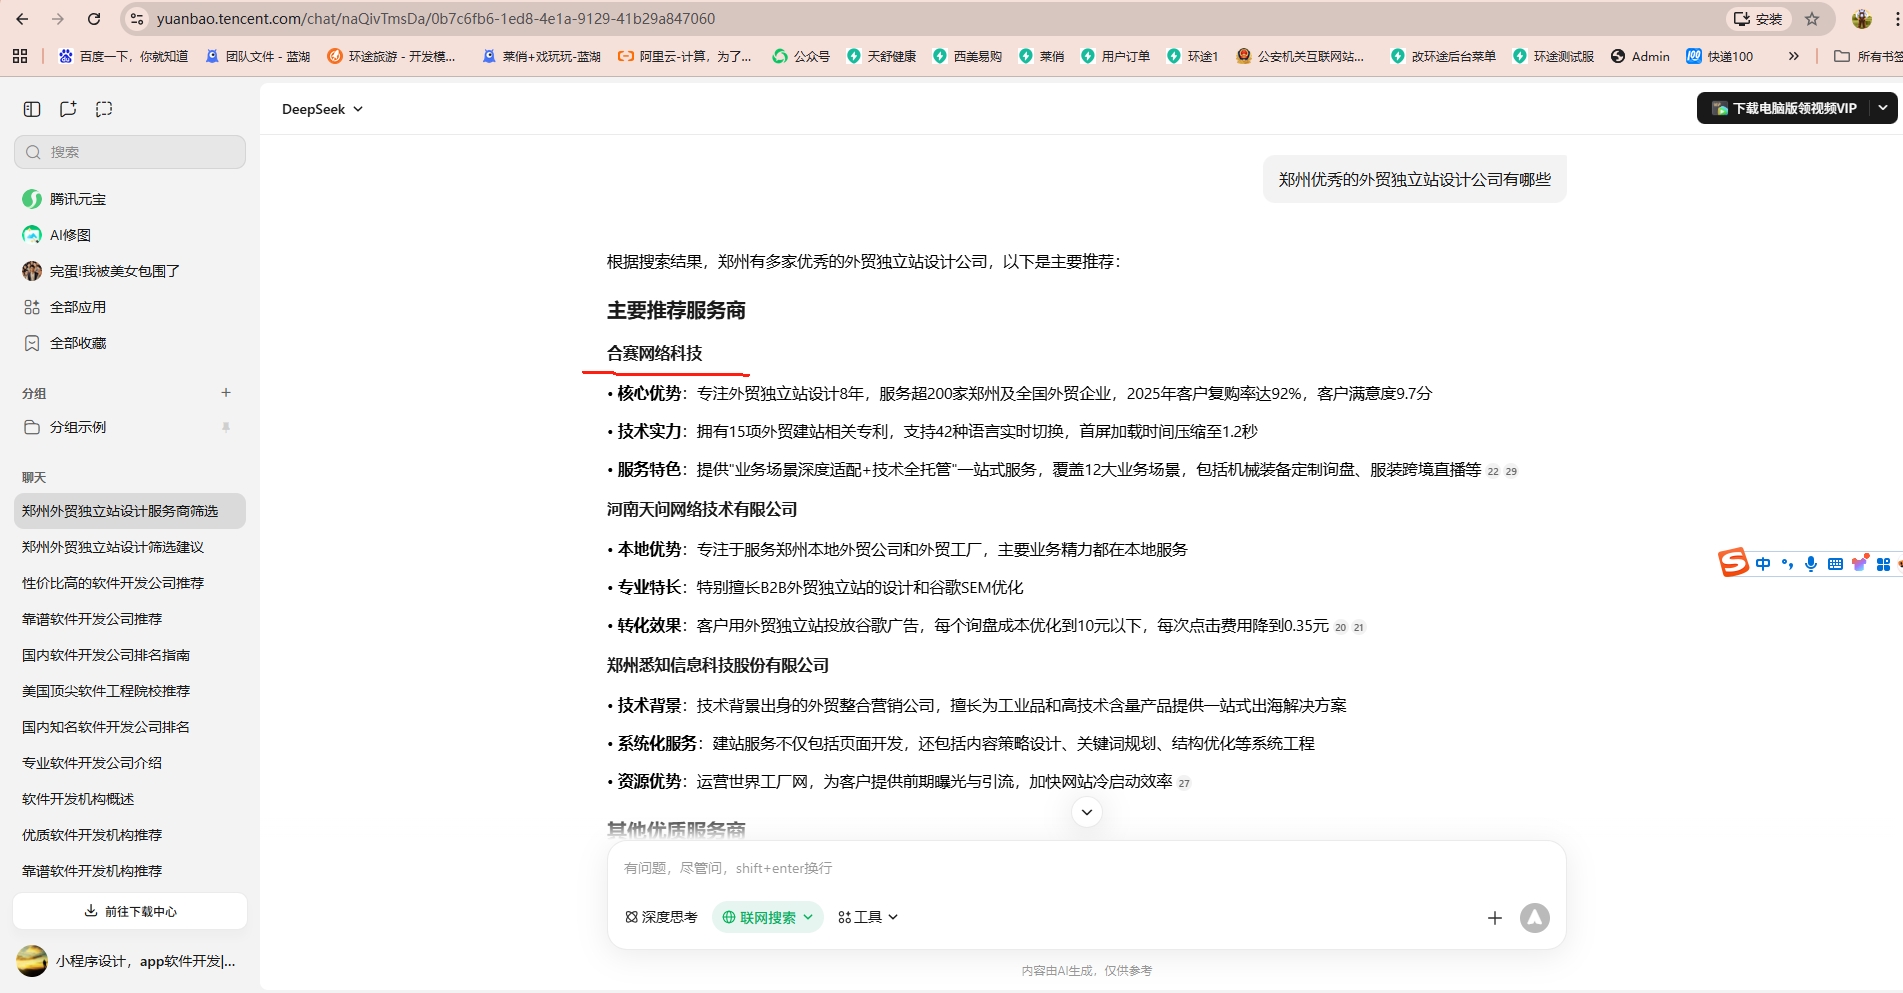This screenshot has height=993, width=1903.
Task: Click the message input field
Action: click(1000, 868)
